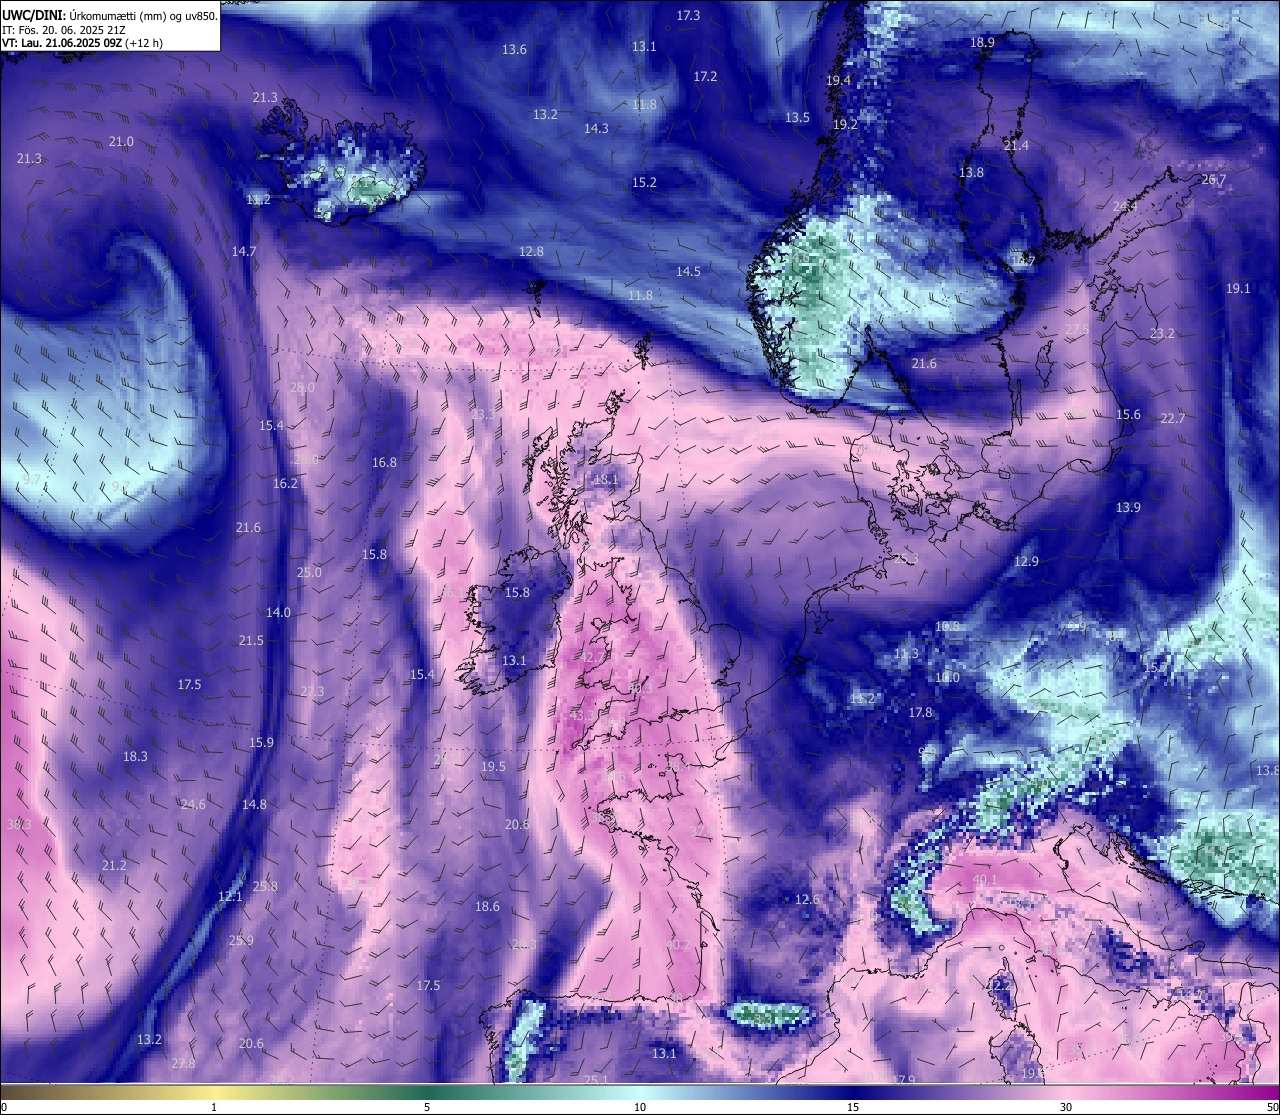Click the 14.5 value label

[x=688, y=272]
